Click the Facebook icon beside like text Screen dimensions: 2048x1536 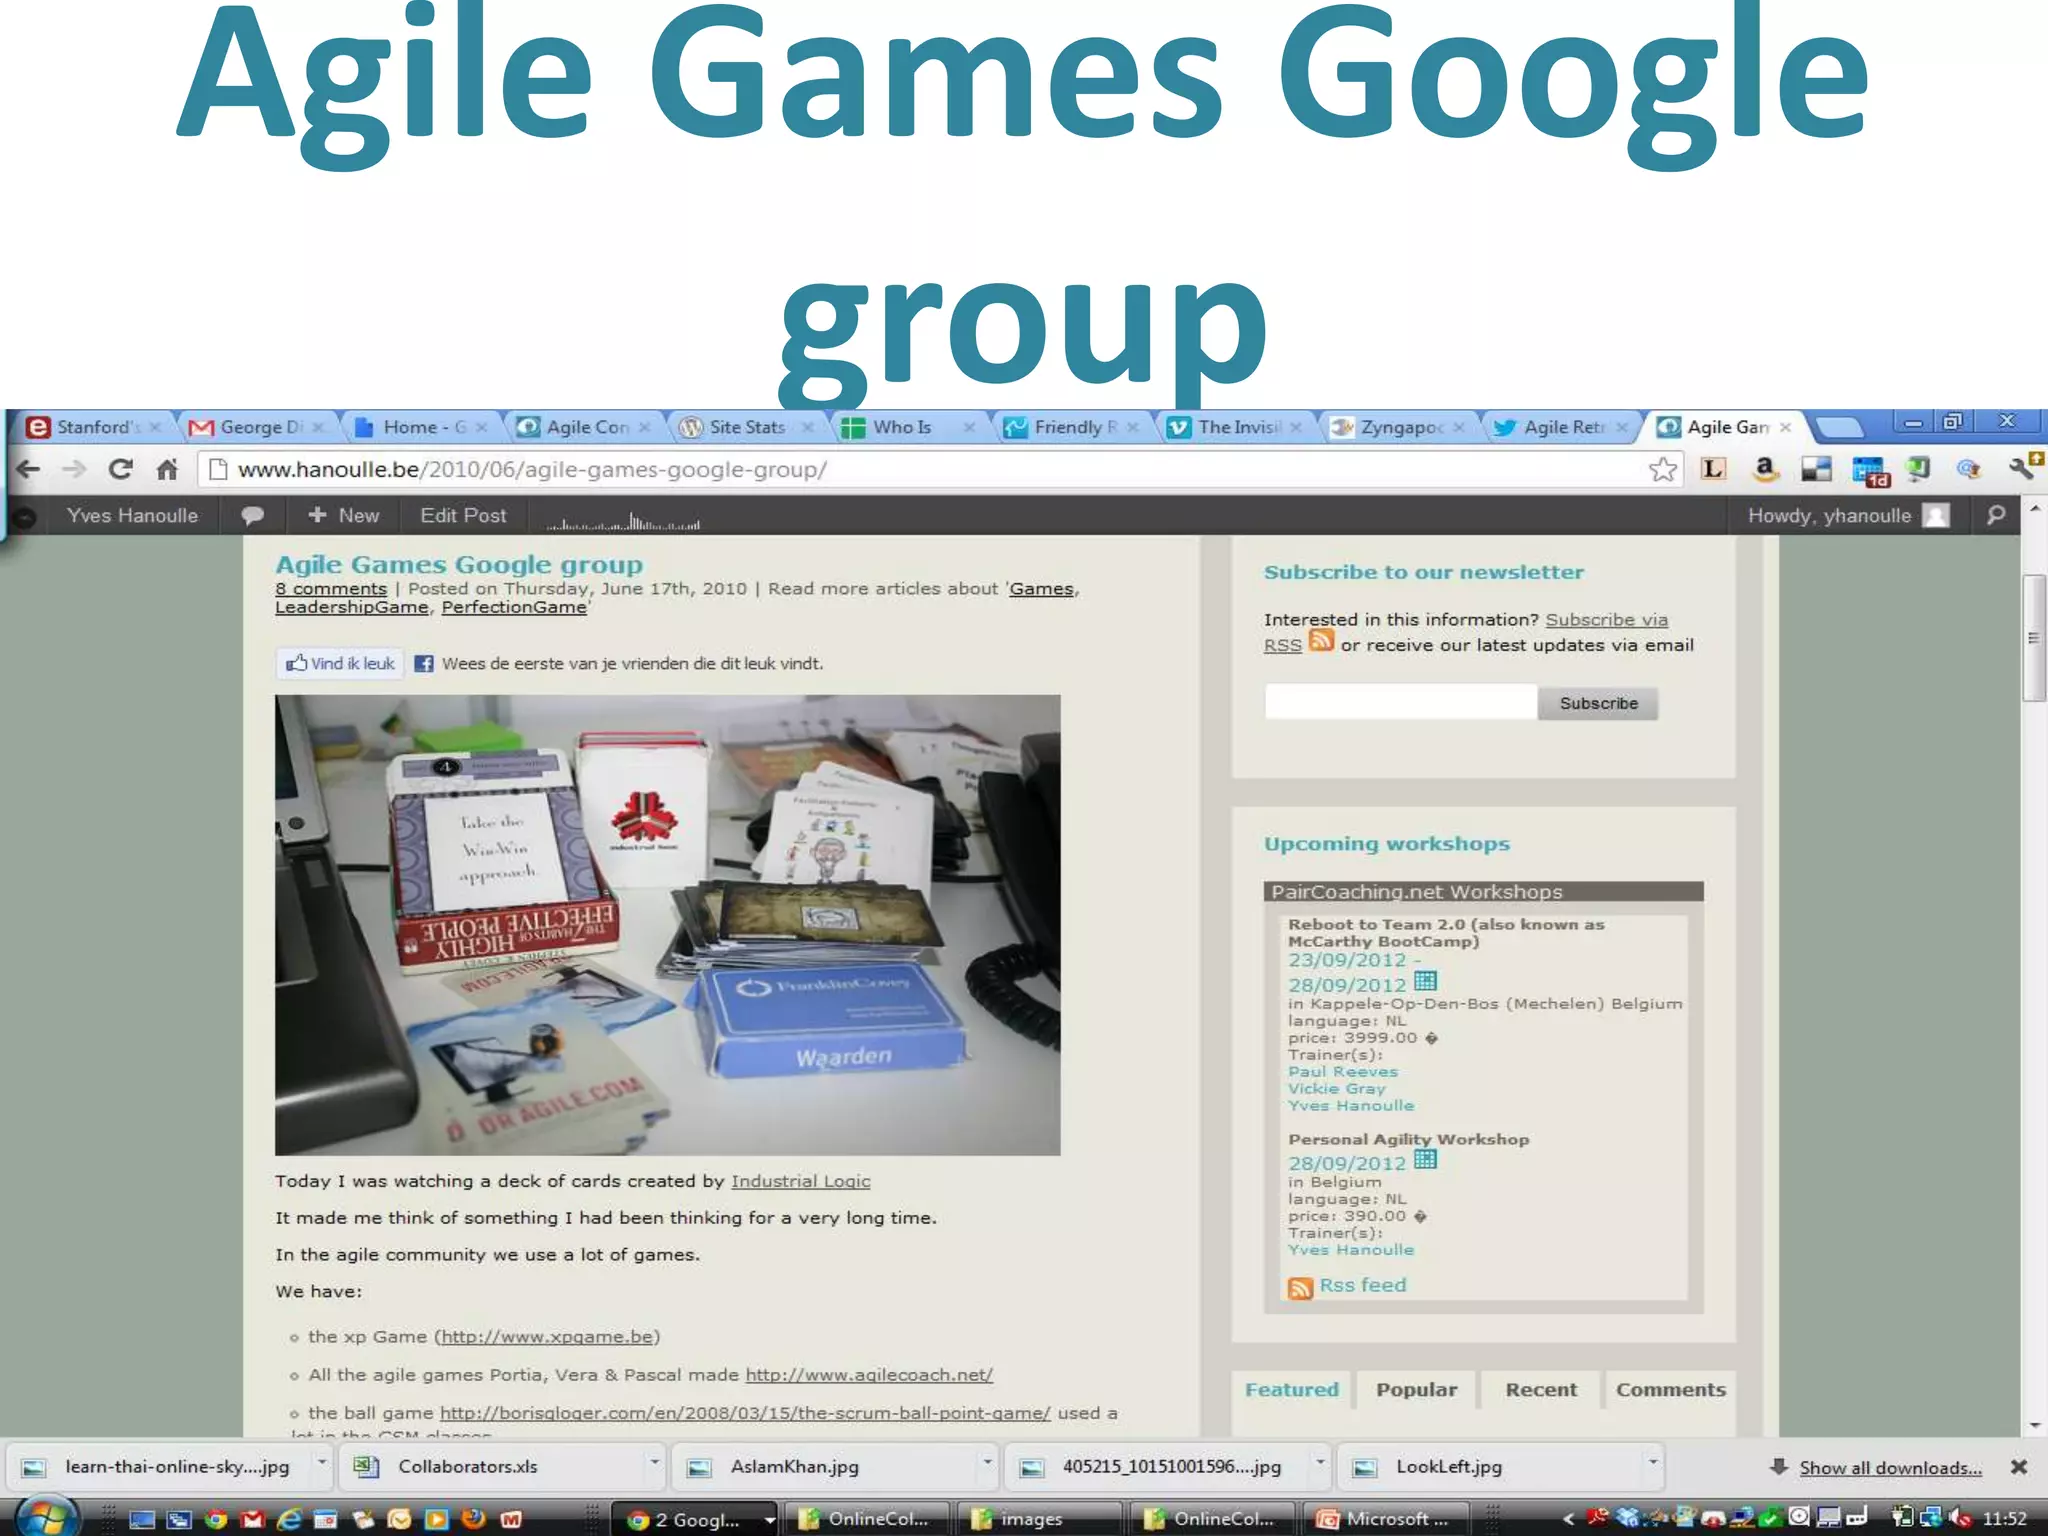(x=424, y=663)
